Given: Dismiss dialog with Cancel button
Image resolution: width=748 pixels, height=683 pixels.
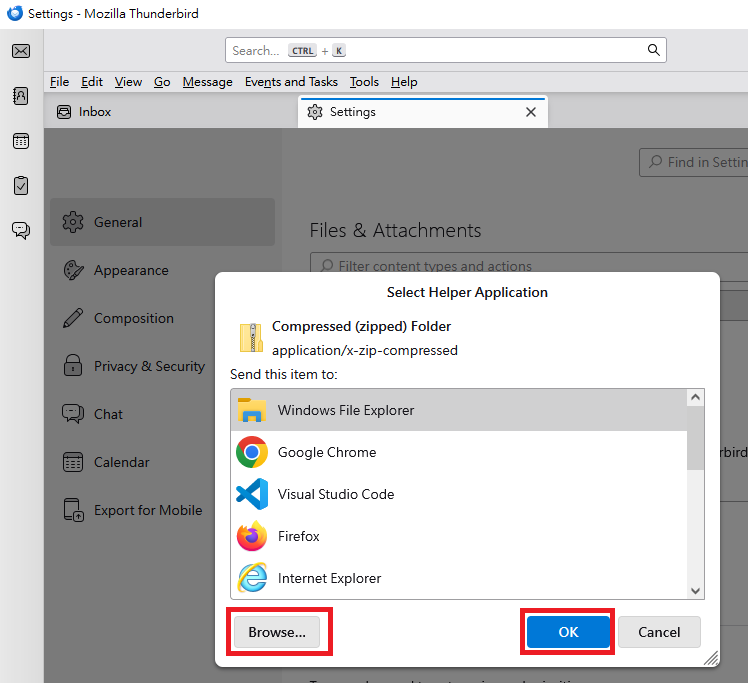Looking at the screenshot, I should [659, 632].
